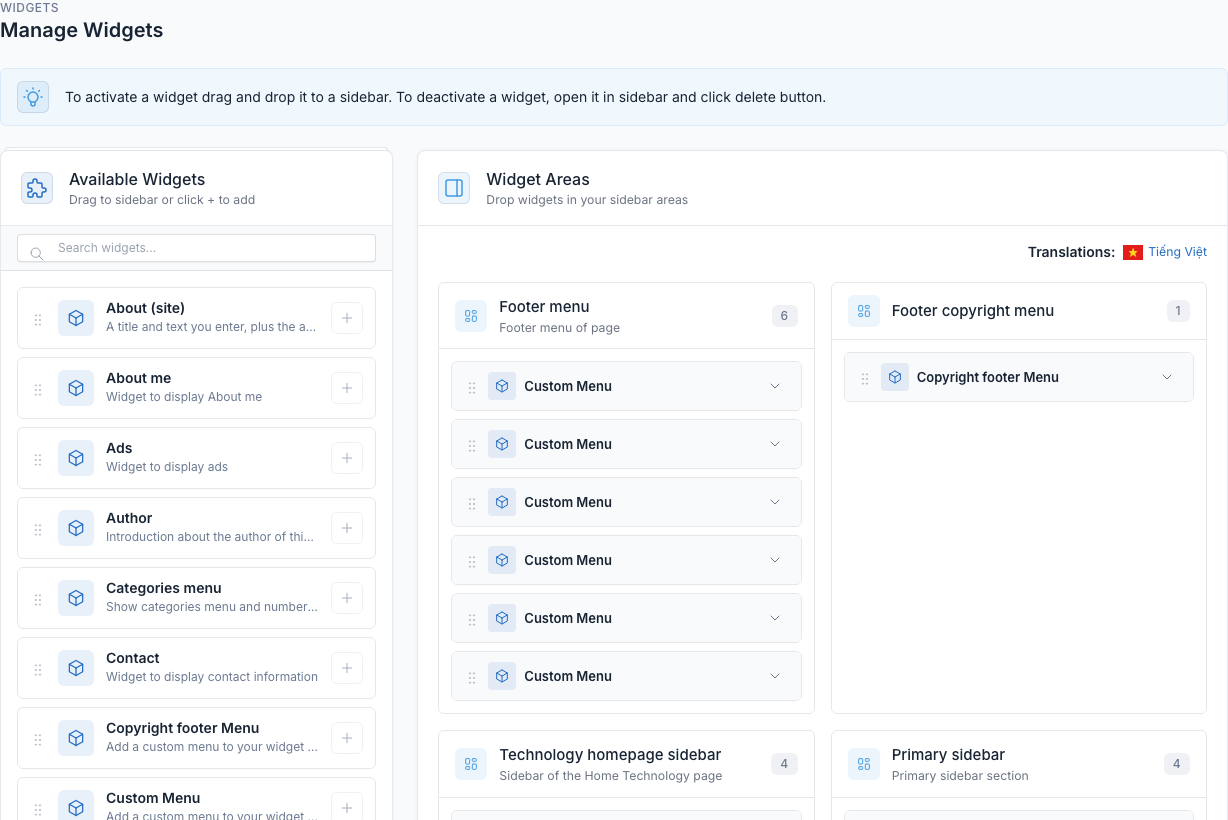Click the cube icon of the Categories menu widget
1228x820 pixels.
(76, 598)
